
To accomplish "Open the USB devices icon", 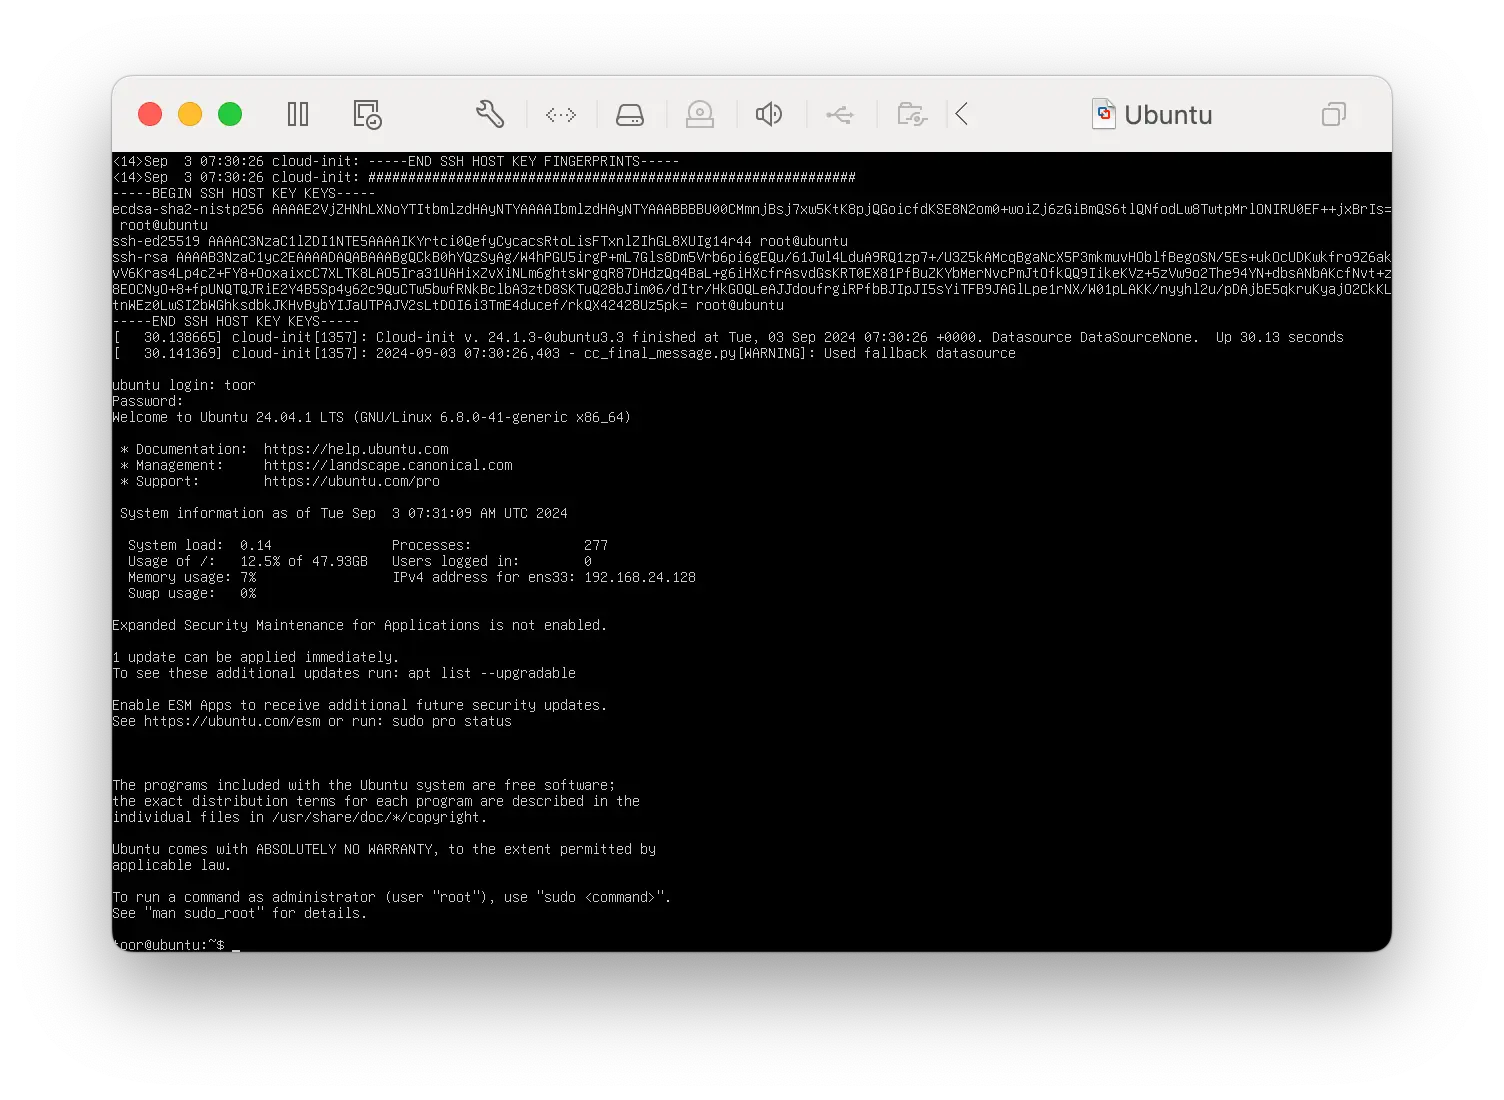I will [x=840, y=115].
